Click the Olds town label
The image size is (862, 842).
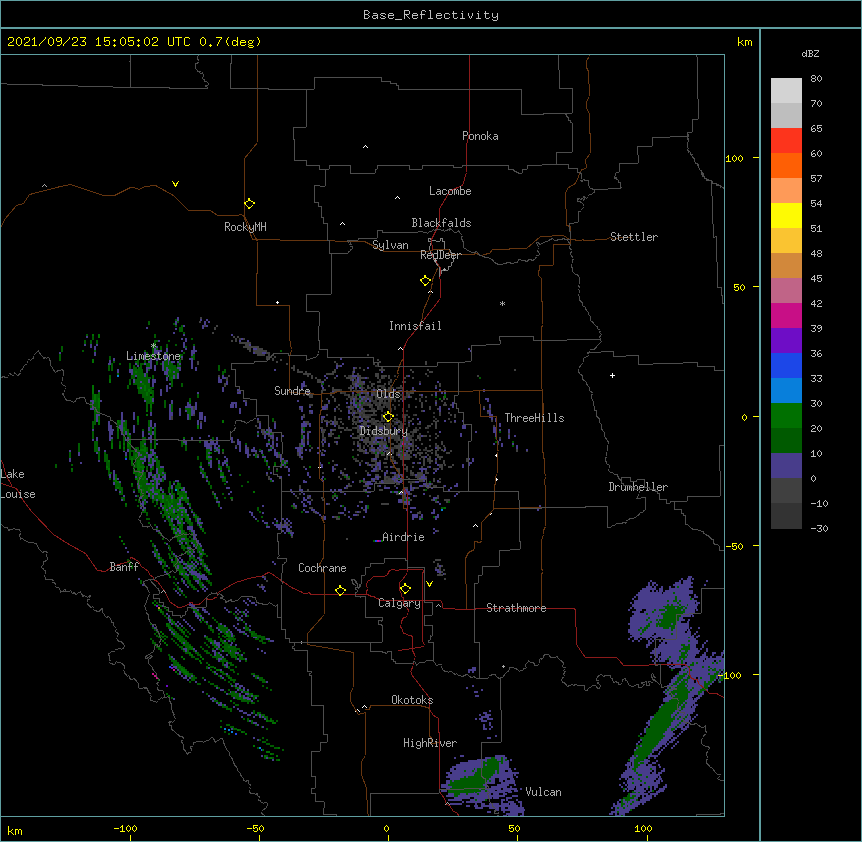tap(388, 394)
